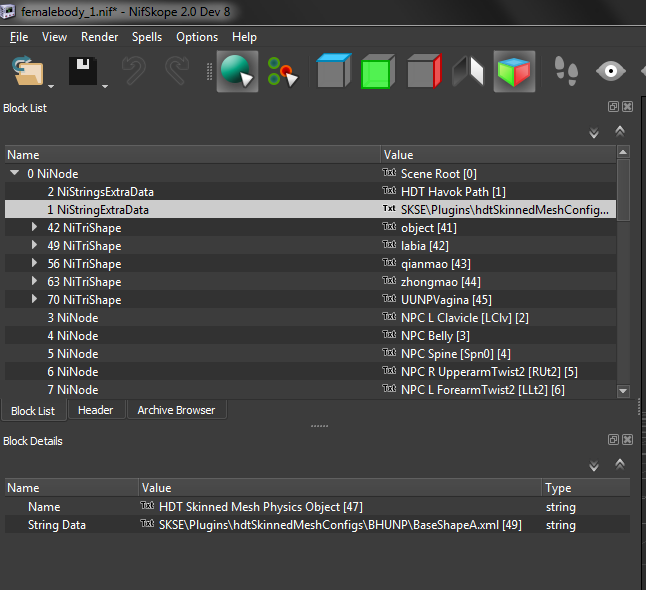The height and width of the screenshot is (590, 646).
Task: Click the NPC Belly [3] value
Action: coord(435,336)
